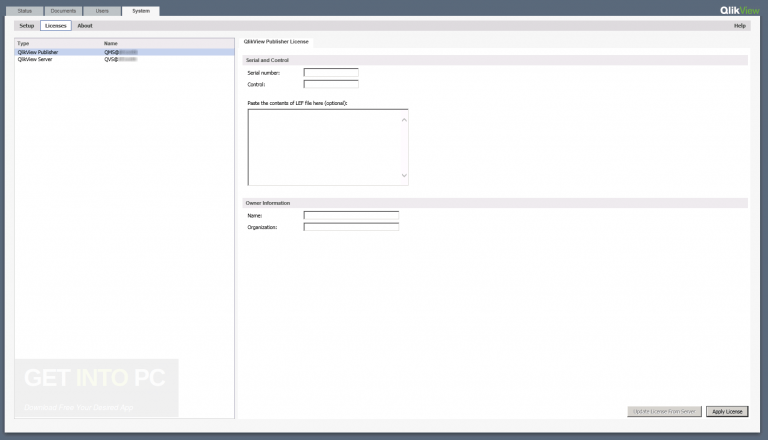
Task: Select the System tab
Action: tap(141, 11)
